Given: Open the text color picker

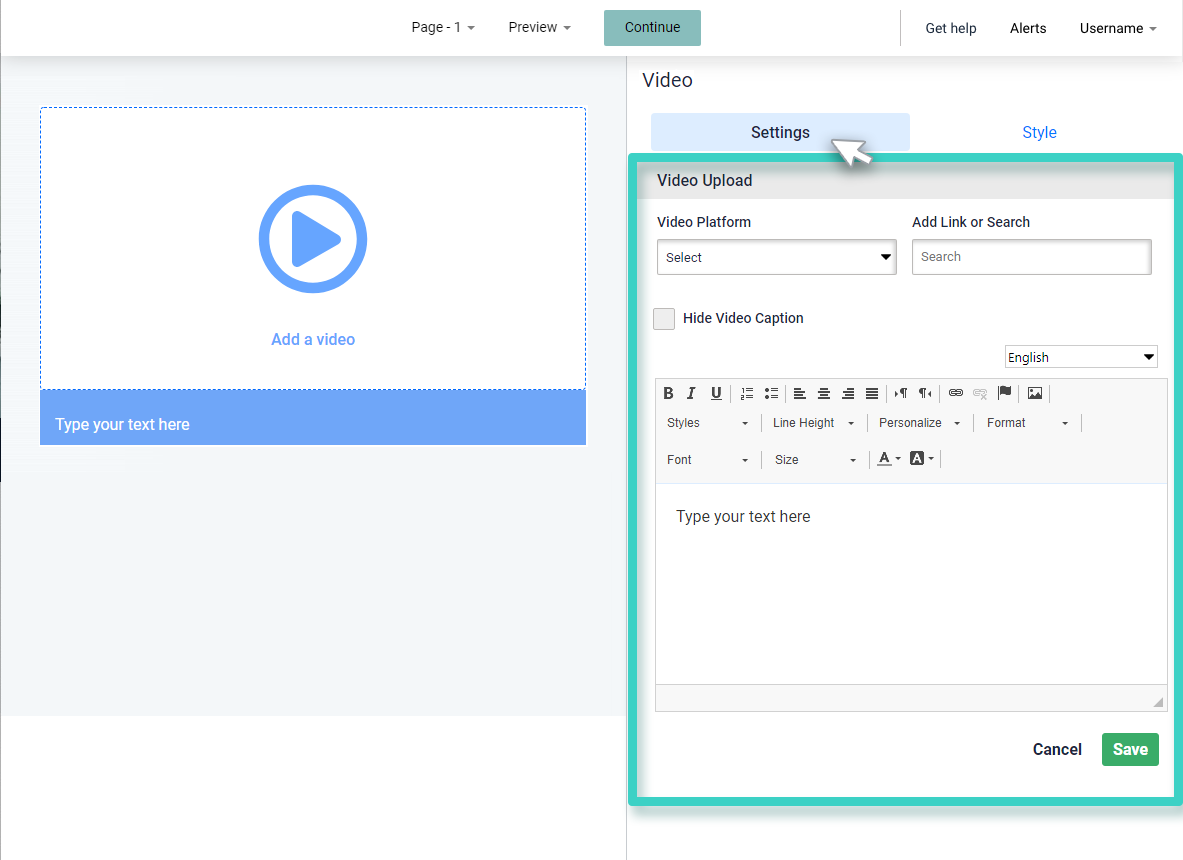Looking at the screenshot, I should pos(889,459).
